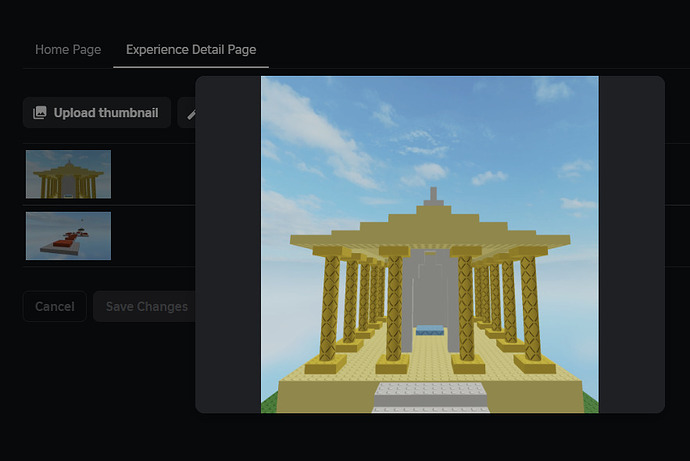The height and width of the screenshot is (461, 690).
Task: Click the Cancel button
Action: (x=55, y=306)
